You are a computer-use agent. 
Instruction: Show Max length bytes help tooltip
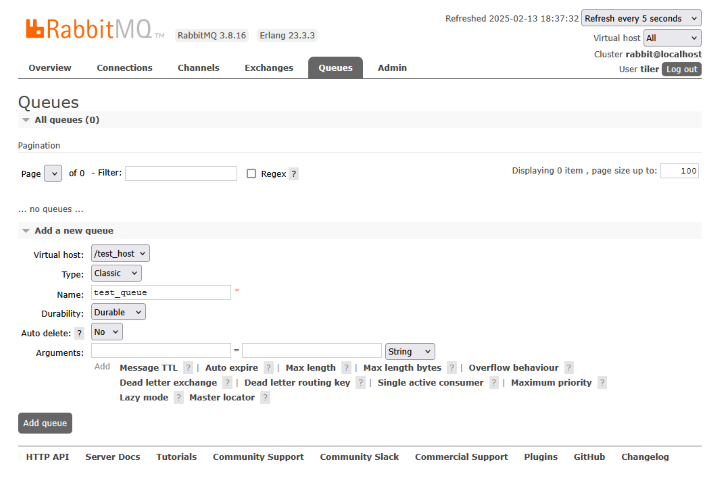point(452,368)
